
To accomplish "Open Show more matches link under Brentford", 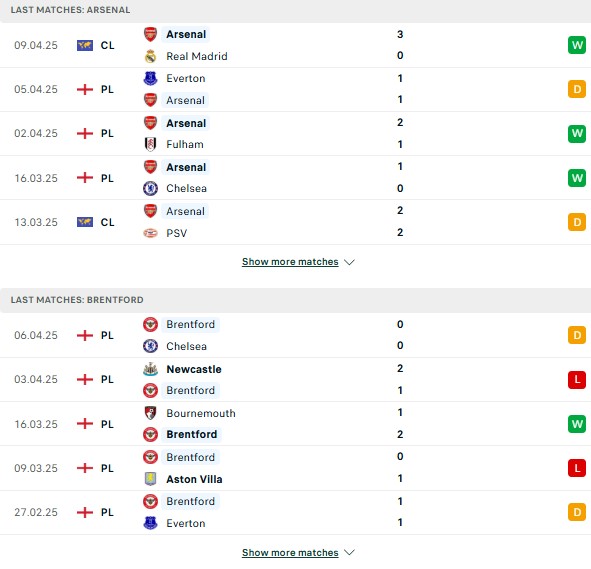I will [290, 552].
